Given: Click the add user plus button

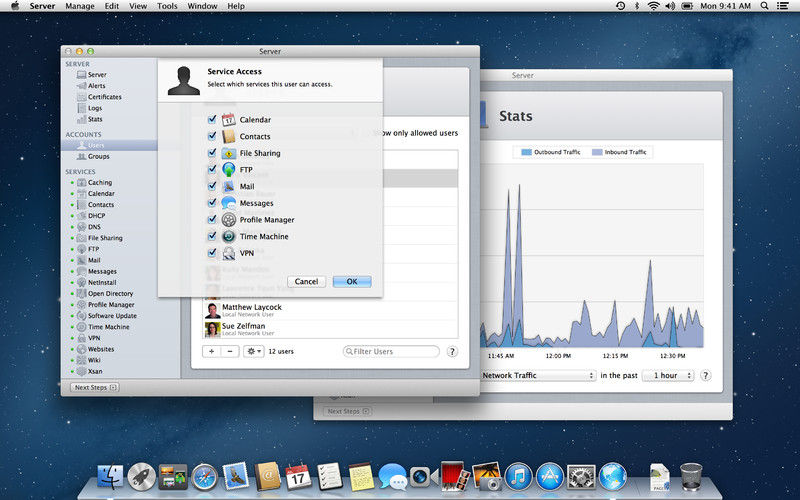Looking at the screenshot, I should click(x=212, y=352).
